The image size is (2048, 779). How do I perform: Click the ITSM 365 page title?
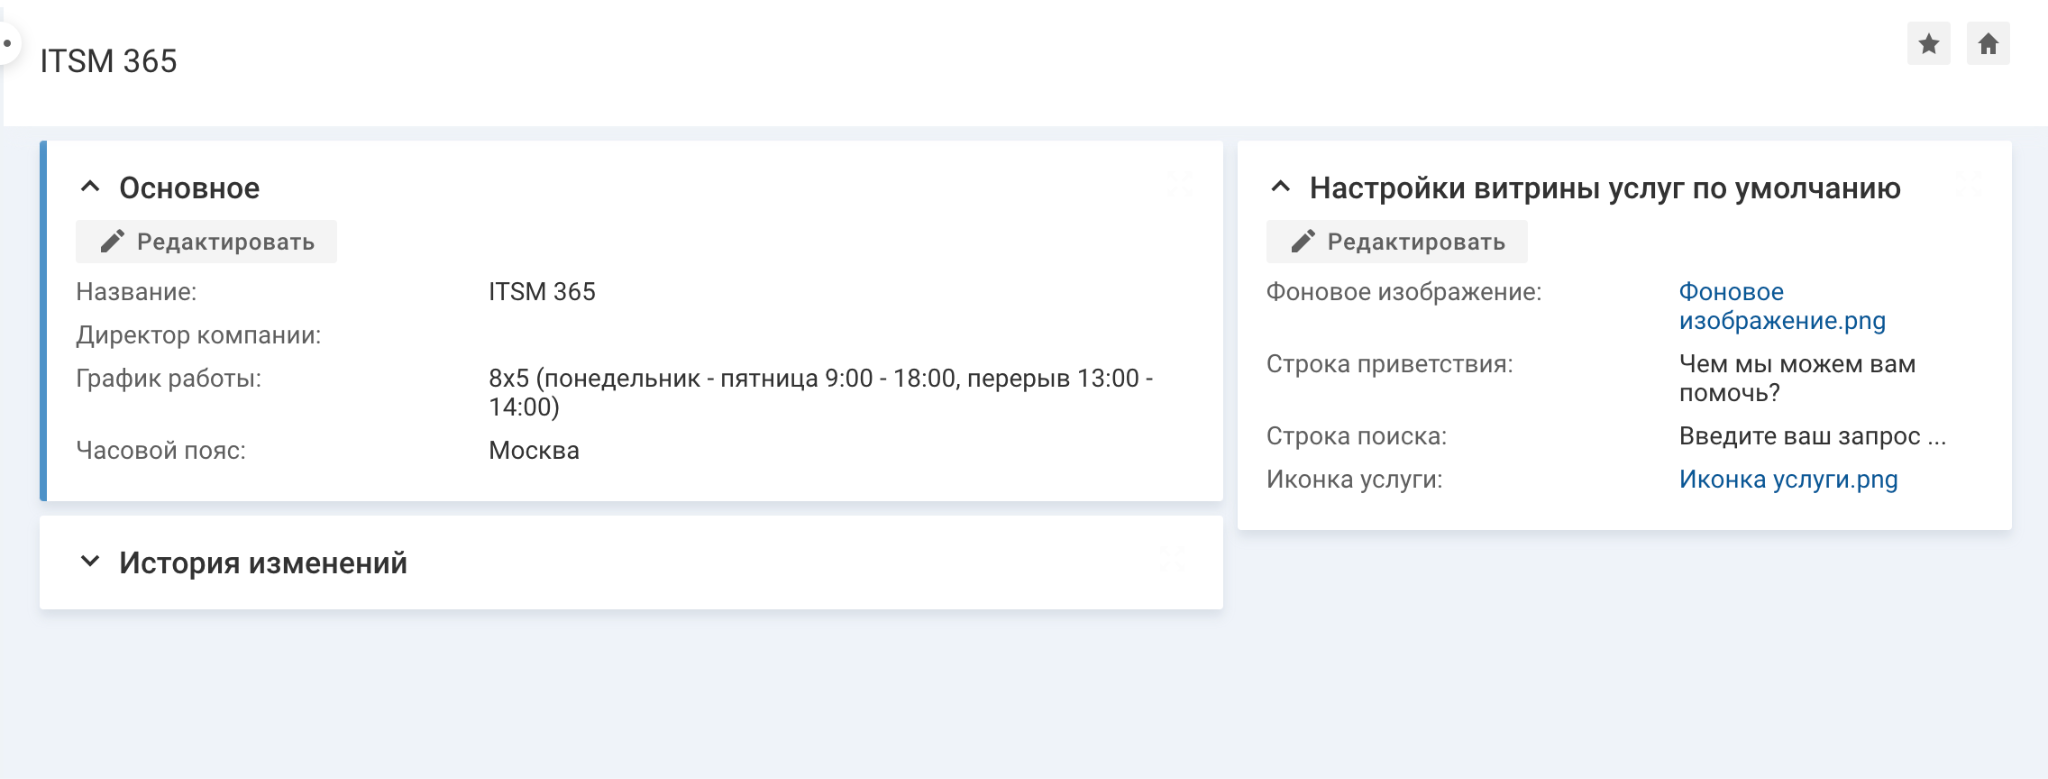pyautogui.click(x=108, y=61)
